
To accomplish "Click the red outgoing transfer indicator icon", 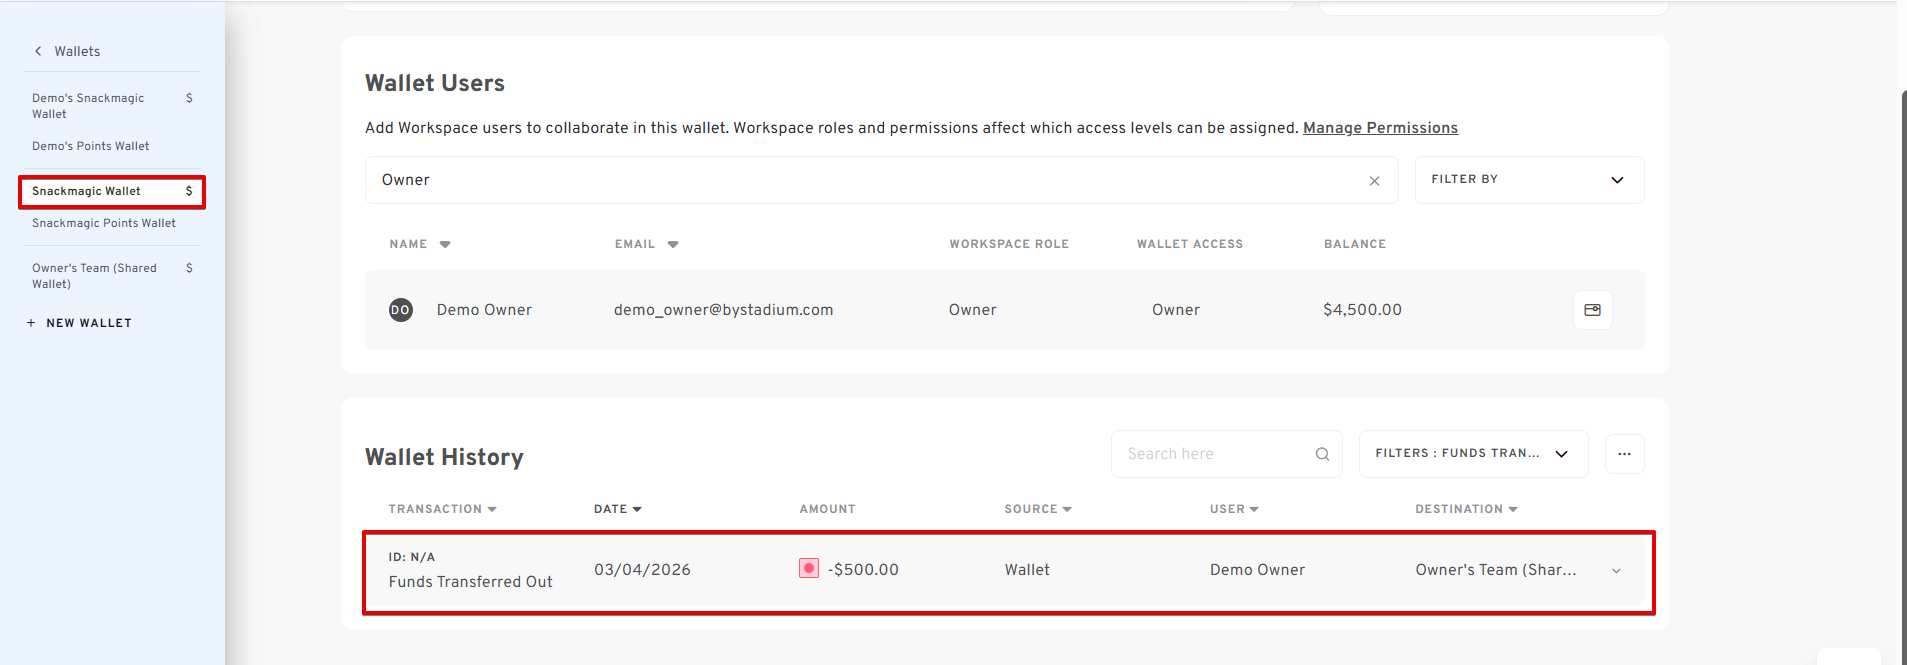I will (x=809, y=568).
